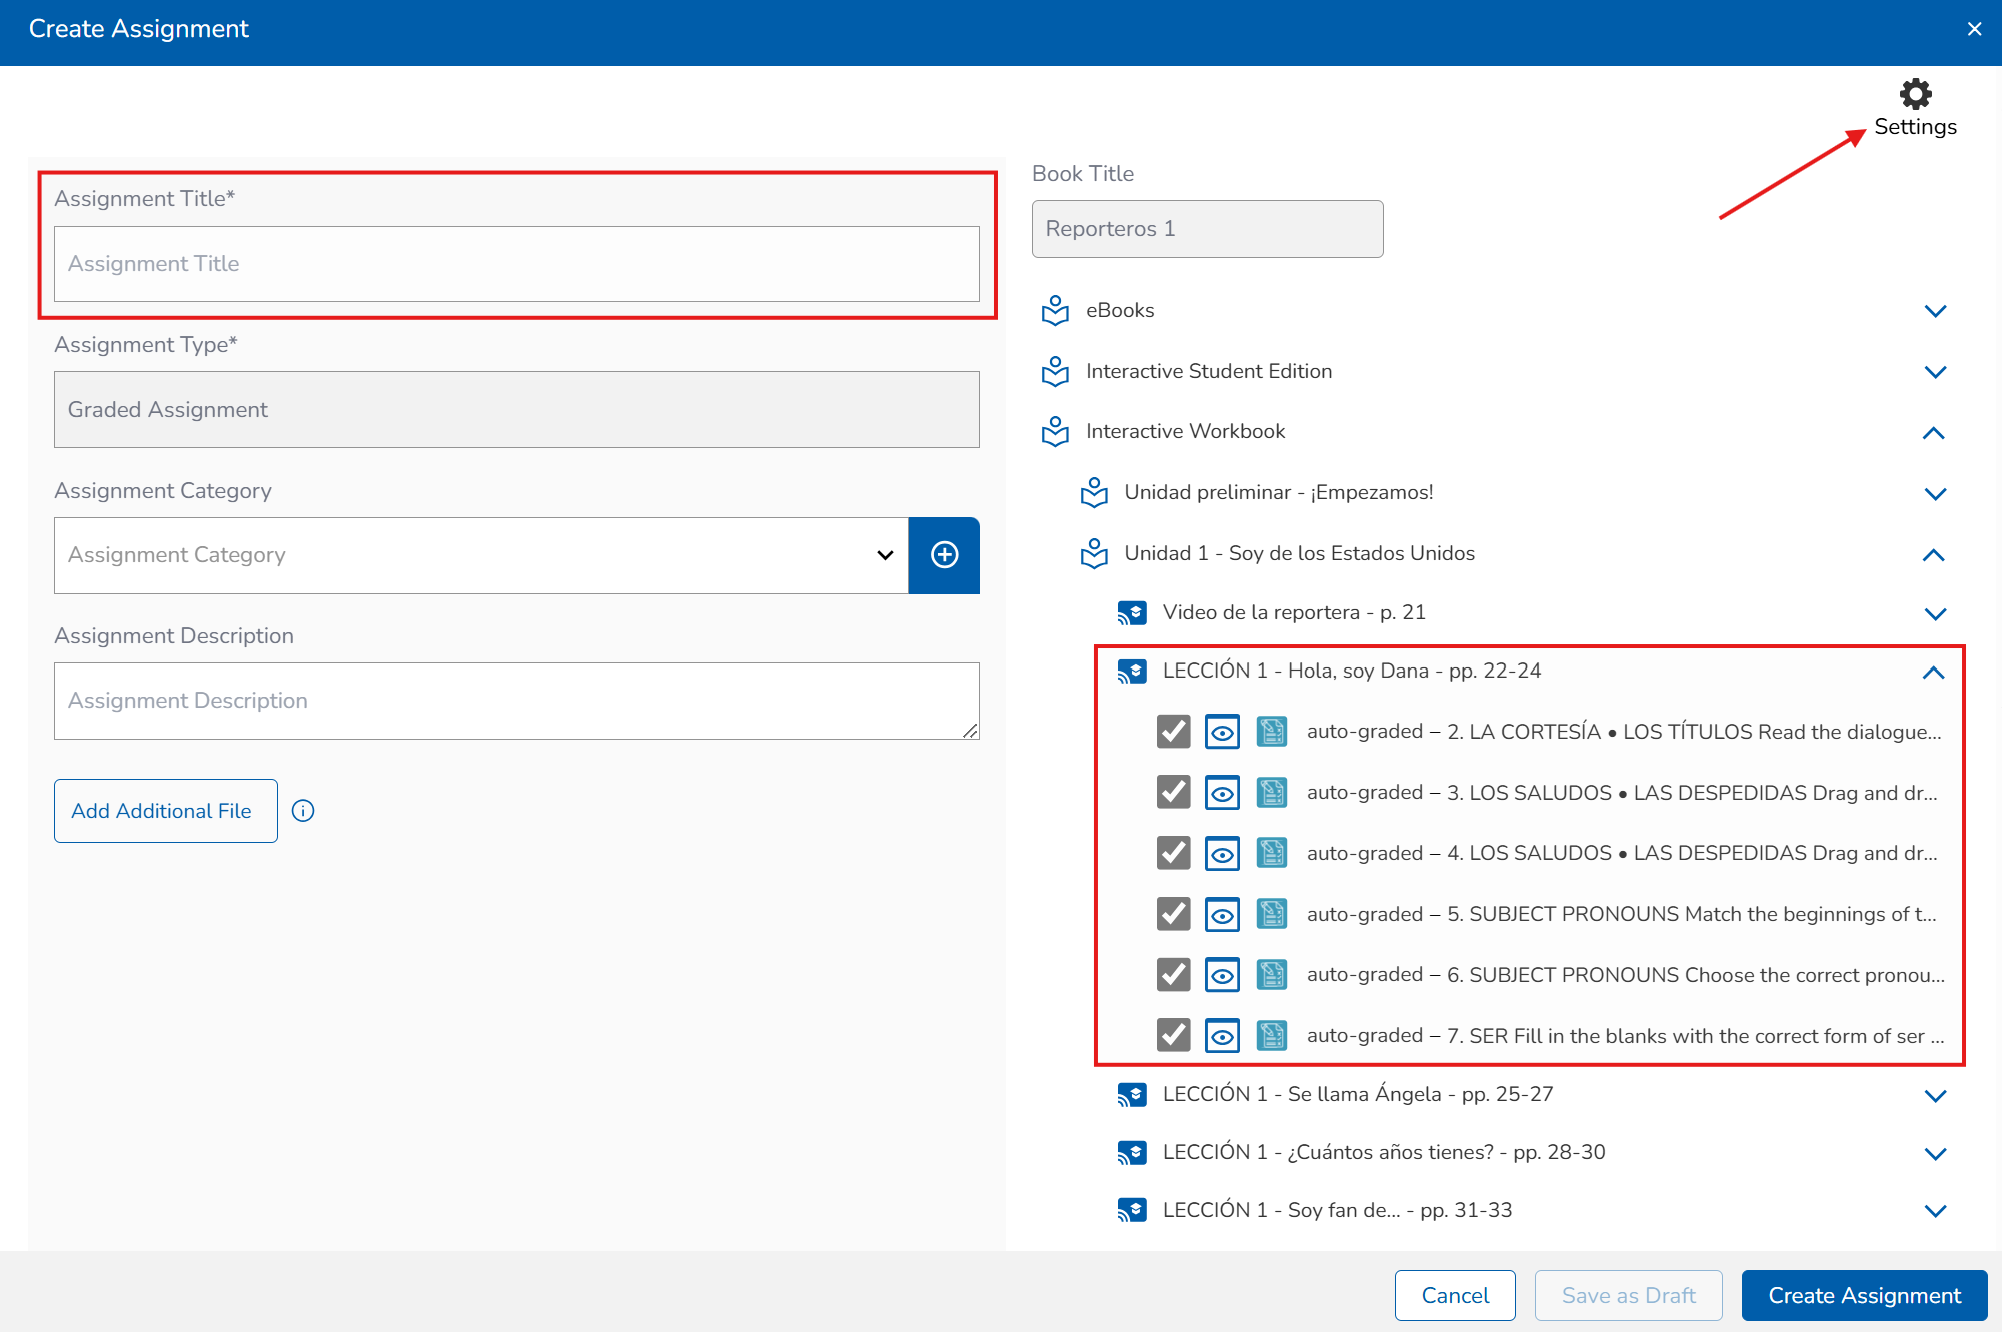Click the add category plus icon
The image size is (2002, 1332).
tap(944, 555)
